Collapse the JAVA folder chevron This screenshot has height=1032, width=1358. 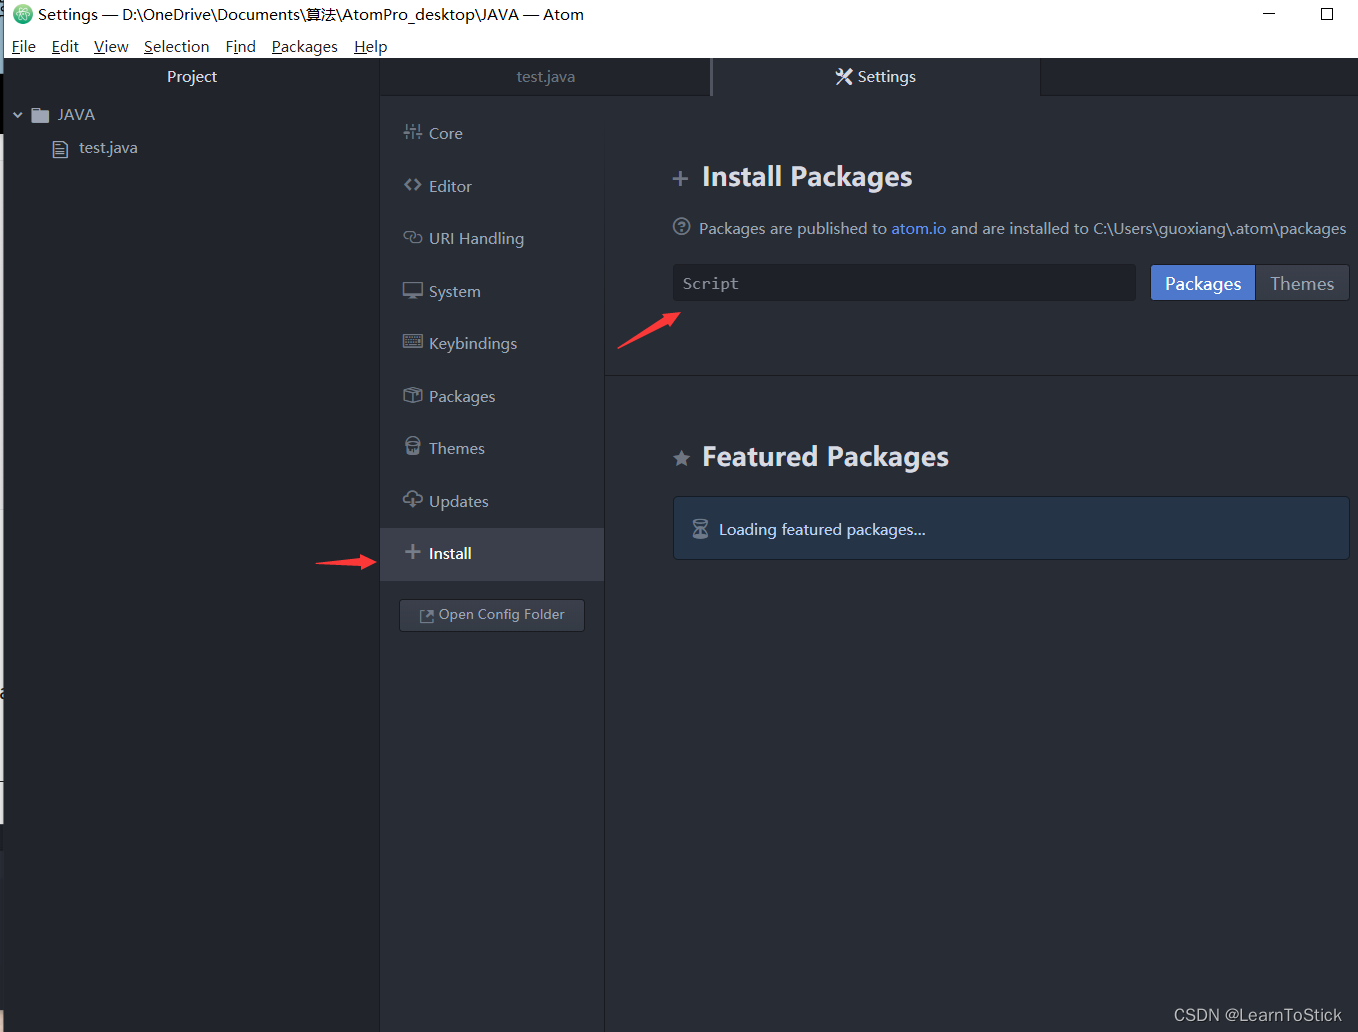tap(18, 115)
